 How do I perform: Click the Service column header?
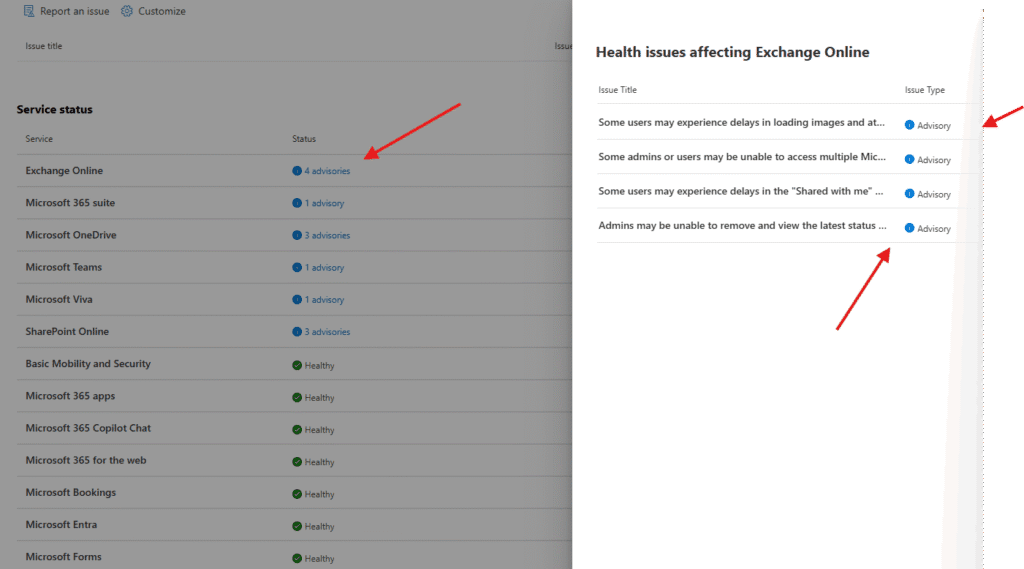click(39, 139)
